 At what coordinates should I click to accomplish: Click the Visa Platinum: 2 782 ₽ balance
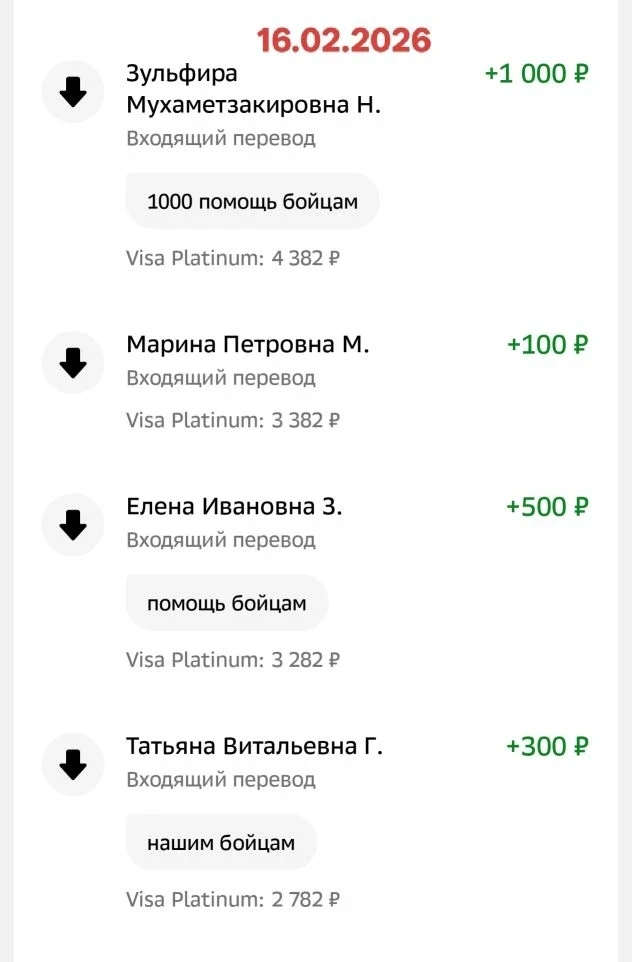(233, 900)
